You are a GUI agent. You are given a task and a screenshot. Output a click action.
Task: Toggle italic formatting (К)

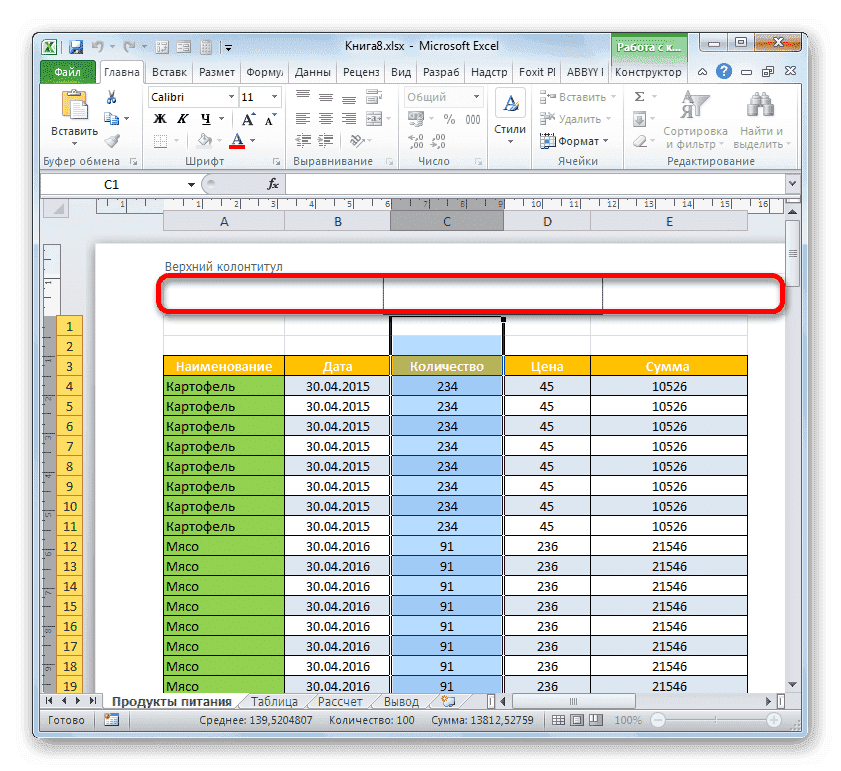point(182,118)
